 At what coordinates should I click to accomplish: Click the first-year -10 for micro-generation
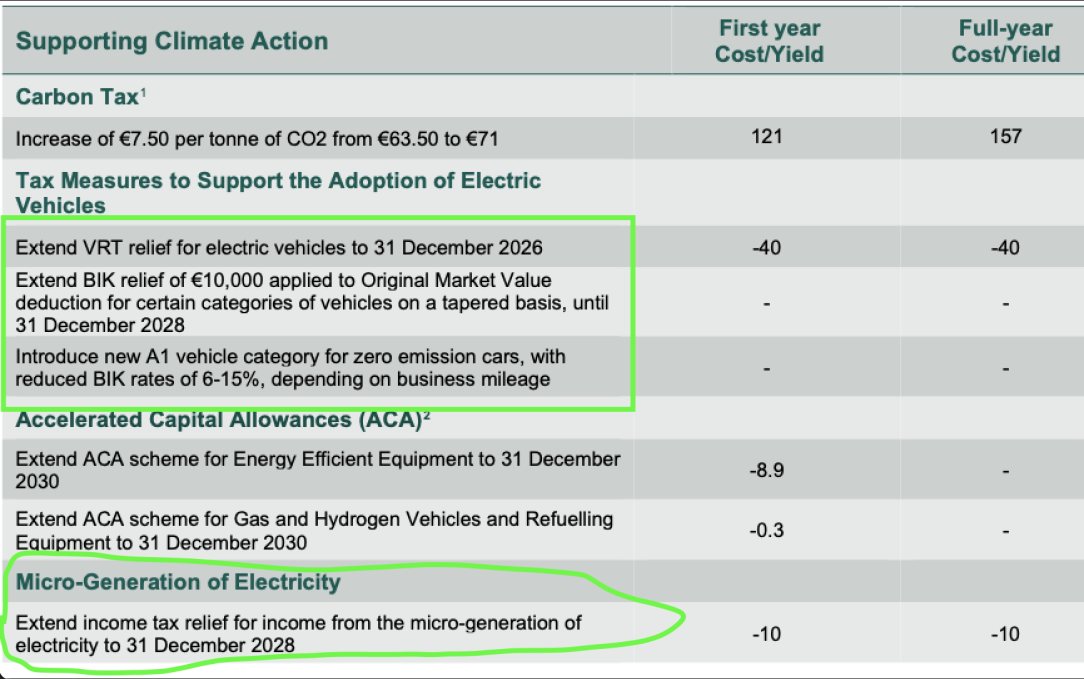coord(767,633)
